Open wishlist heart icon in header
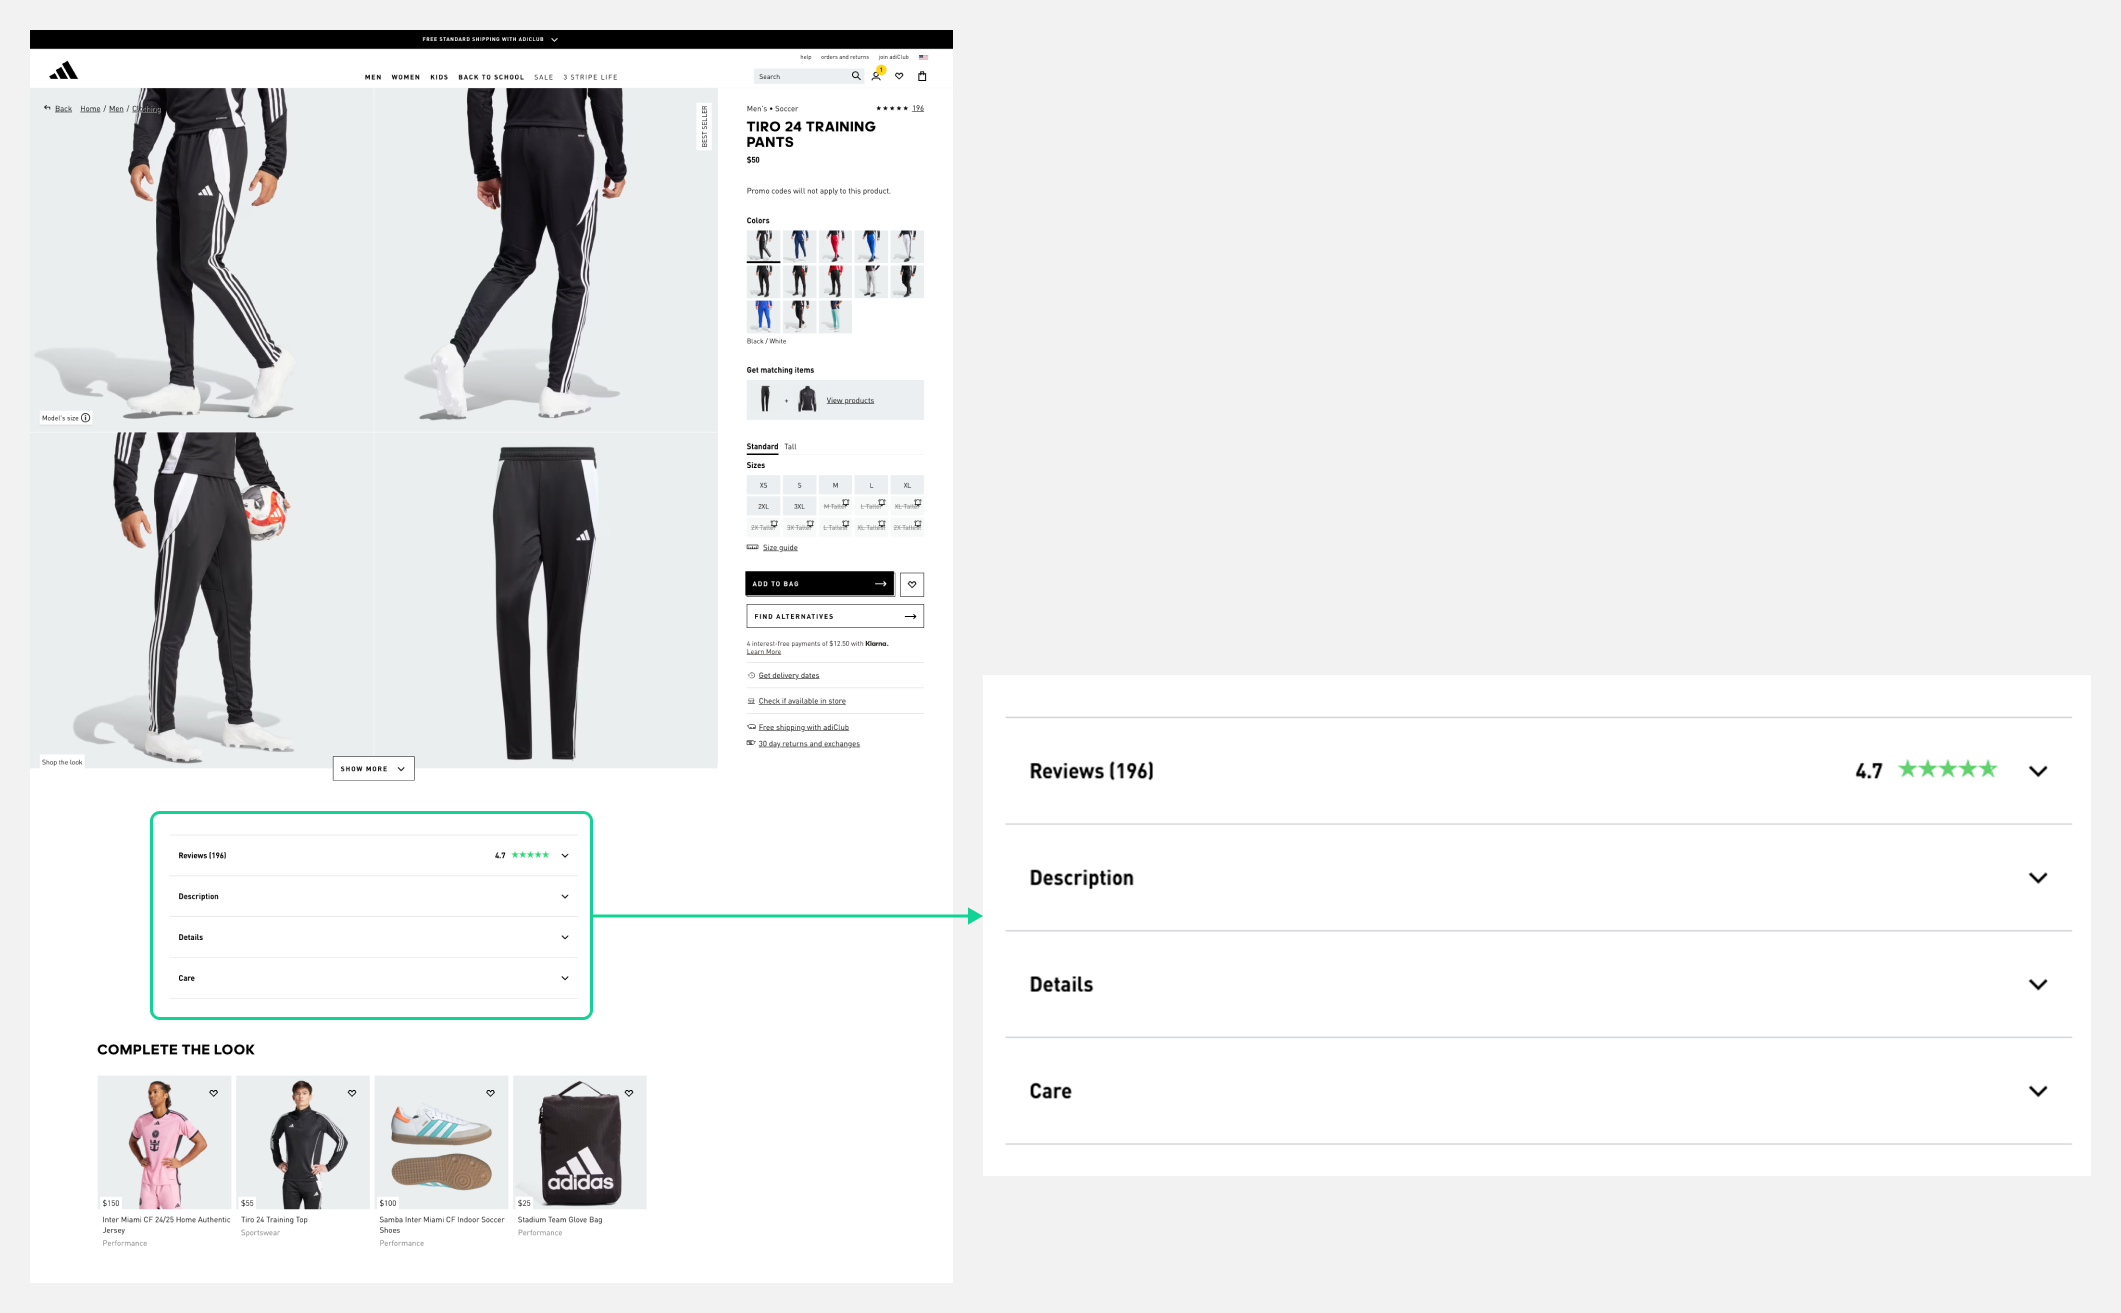Viewport: 2121px width, 1313px height. point(899,76)
